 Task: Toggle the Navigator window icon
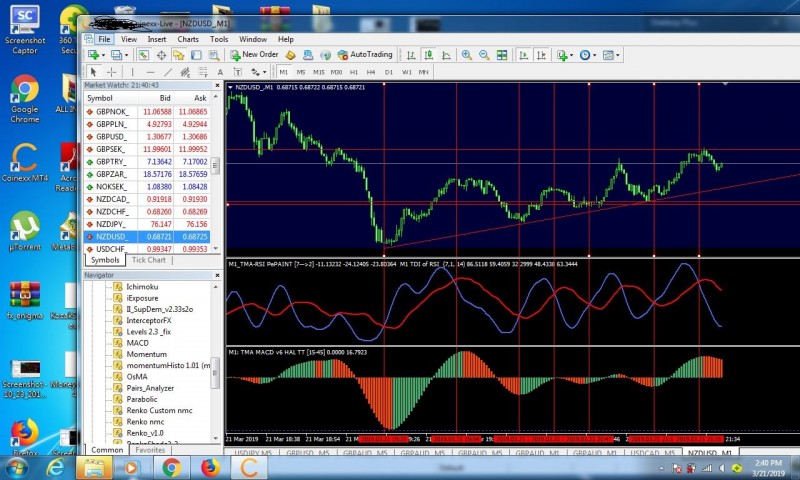[179, 55]
